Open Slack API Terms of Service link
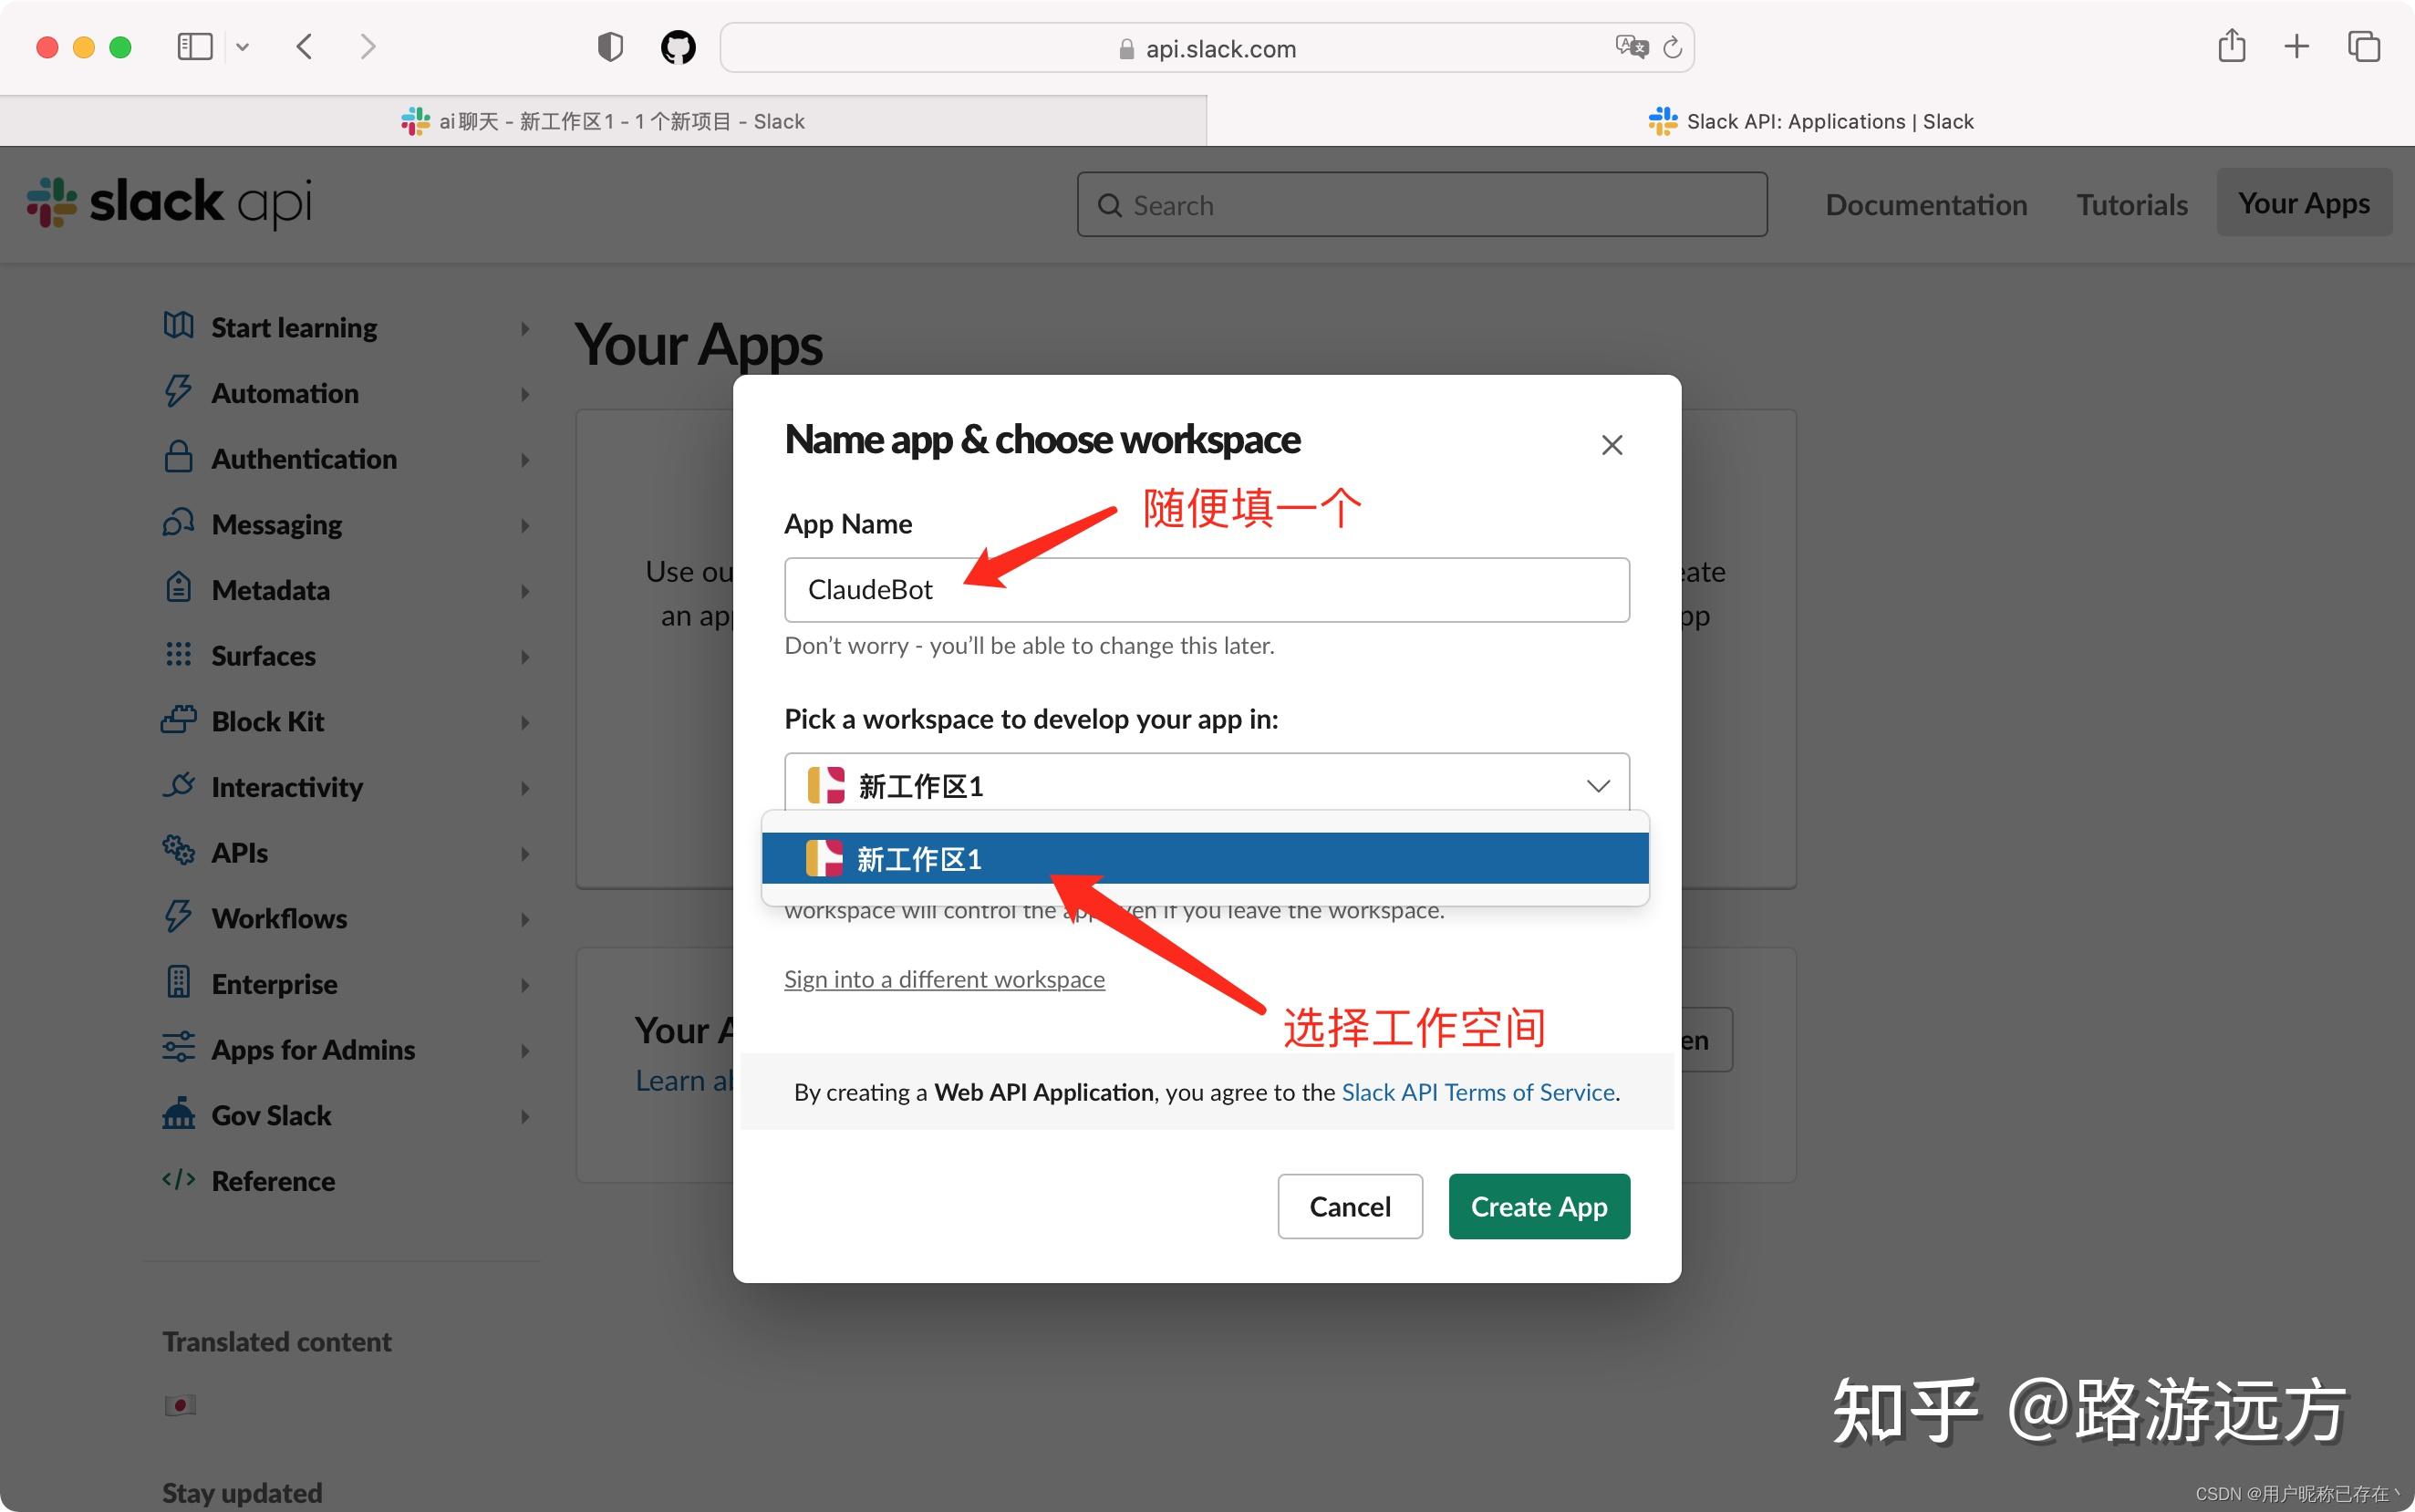The image size is (2415, 1512). point(1477,1092)
